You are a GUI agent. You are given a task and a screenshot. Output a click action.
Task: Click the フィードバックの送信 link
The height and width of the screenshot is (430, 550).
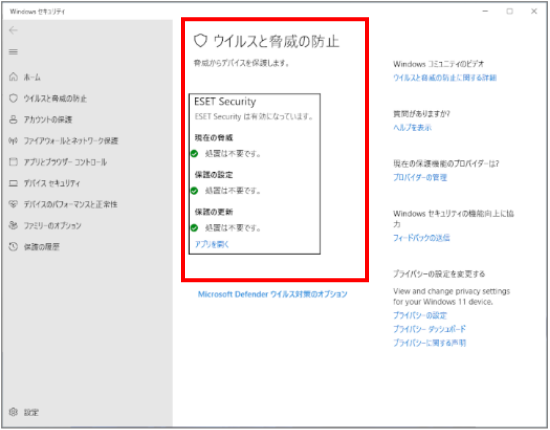pyautogui.click(x=421, y=238)
